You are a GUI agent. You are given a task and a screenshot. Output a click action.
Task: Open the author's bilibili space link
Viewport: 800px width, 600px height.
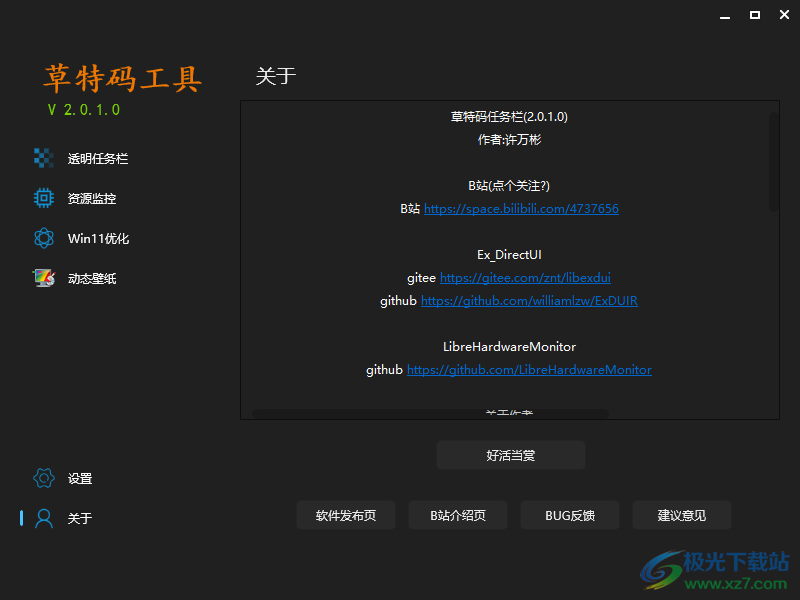pos(522,208)
